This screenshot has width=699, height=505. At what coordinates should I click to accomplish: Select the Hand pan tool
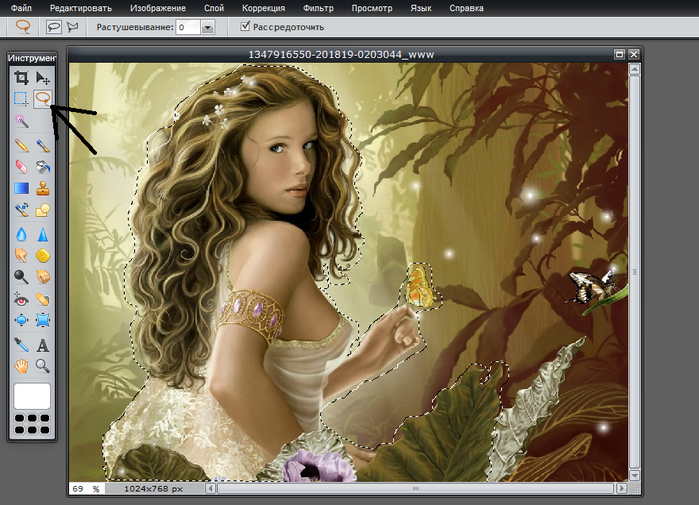[21, 366]
